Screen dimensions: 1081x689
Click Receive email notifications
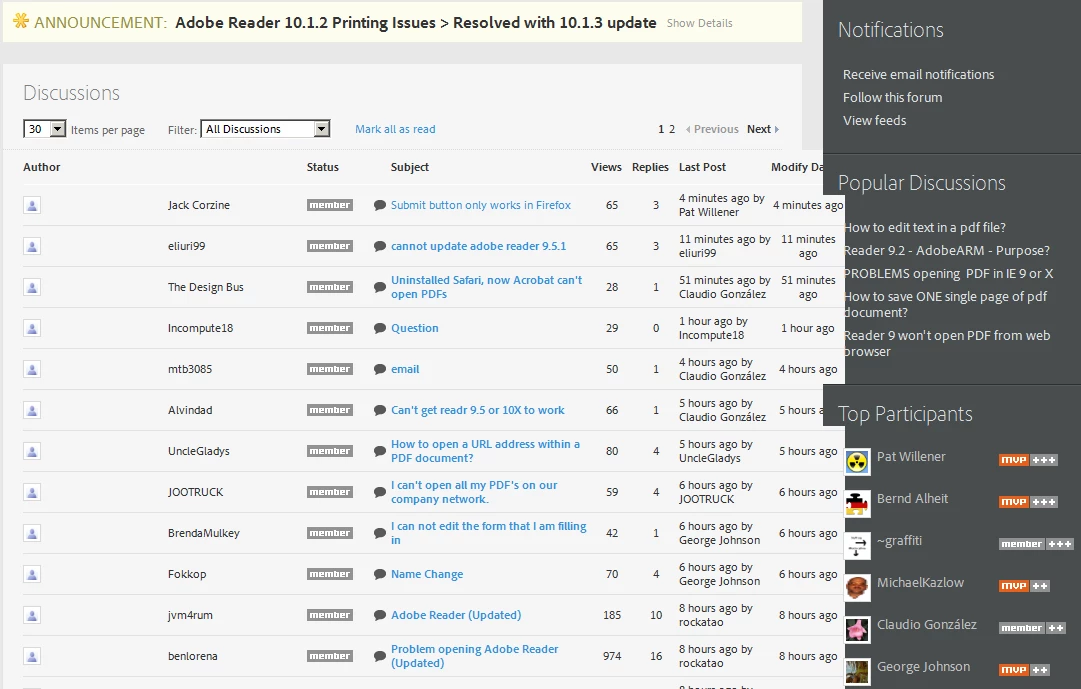click(x=918, y=74)
